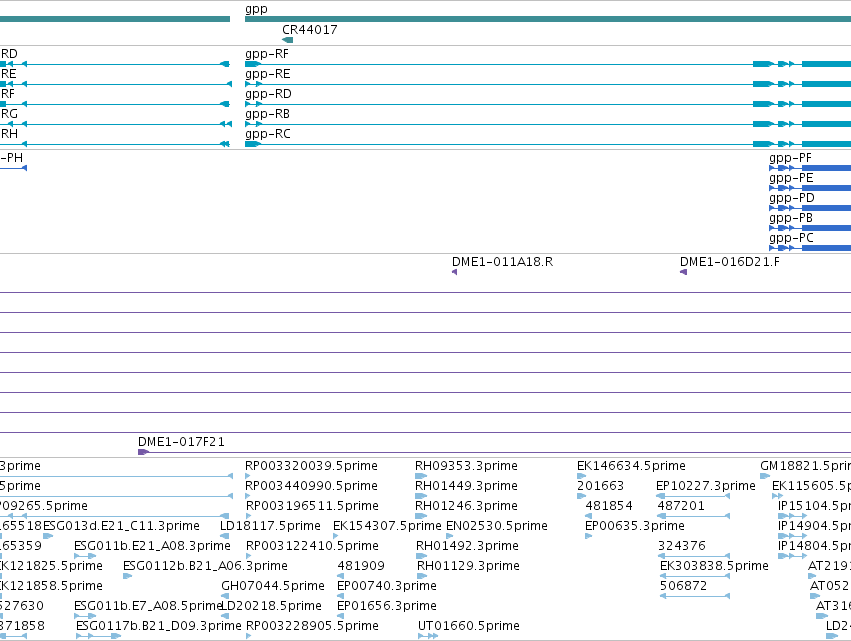Select EST RP003196511.5prime
This screenshot has height=641, width=851.
(312, 506)
